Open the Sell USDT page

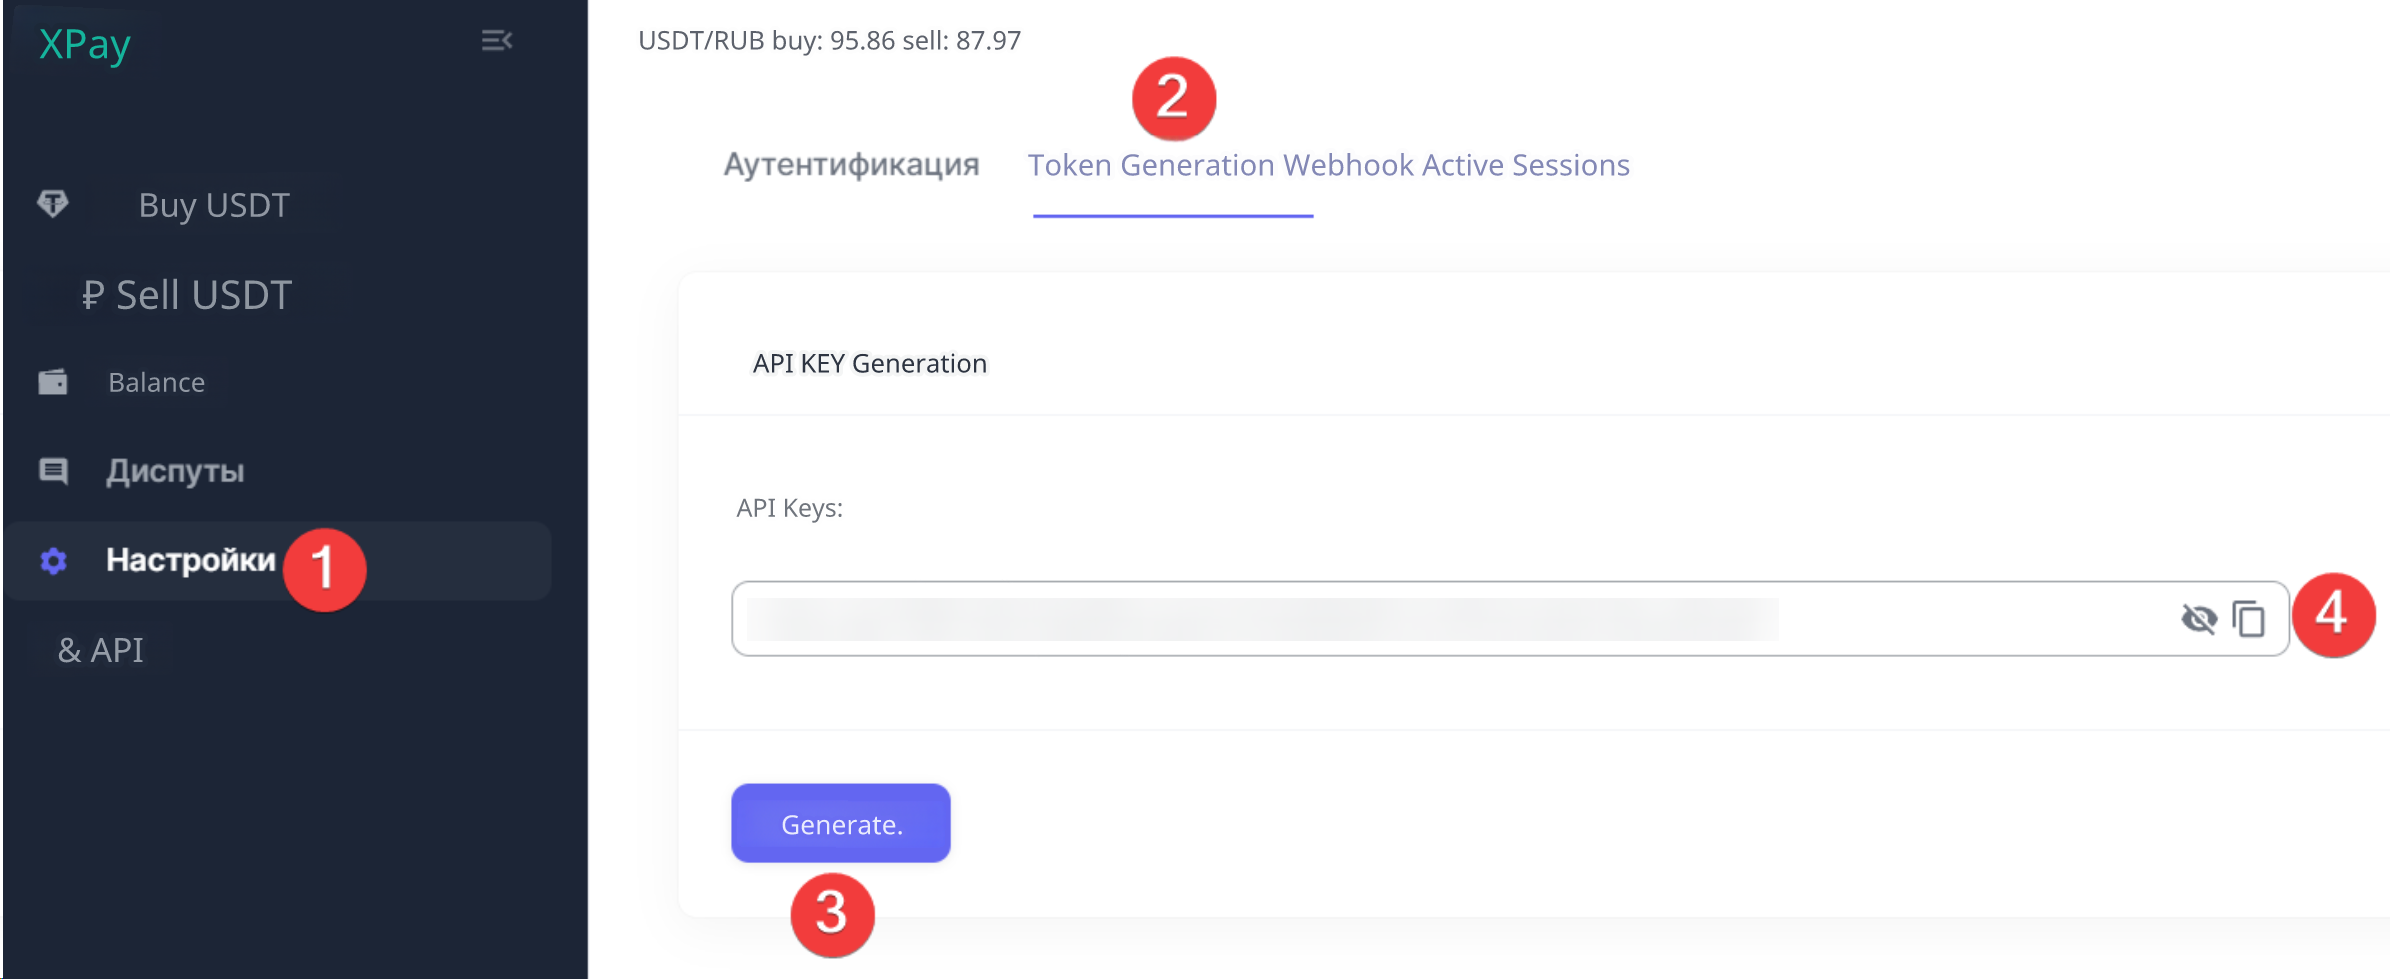(x=187, y=295)
